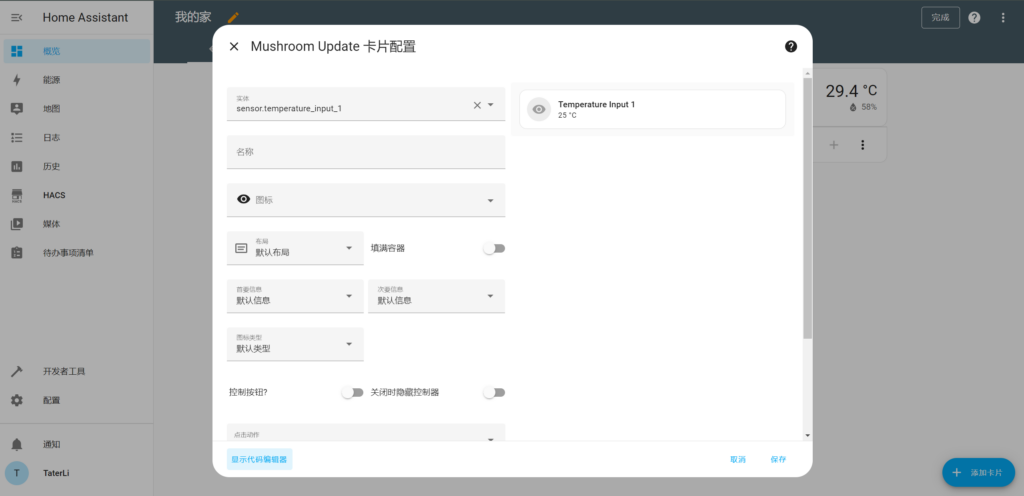
Task: Expand the 图标 icon picker dropdown
Action: click(x=490, y=200)
